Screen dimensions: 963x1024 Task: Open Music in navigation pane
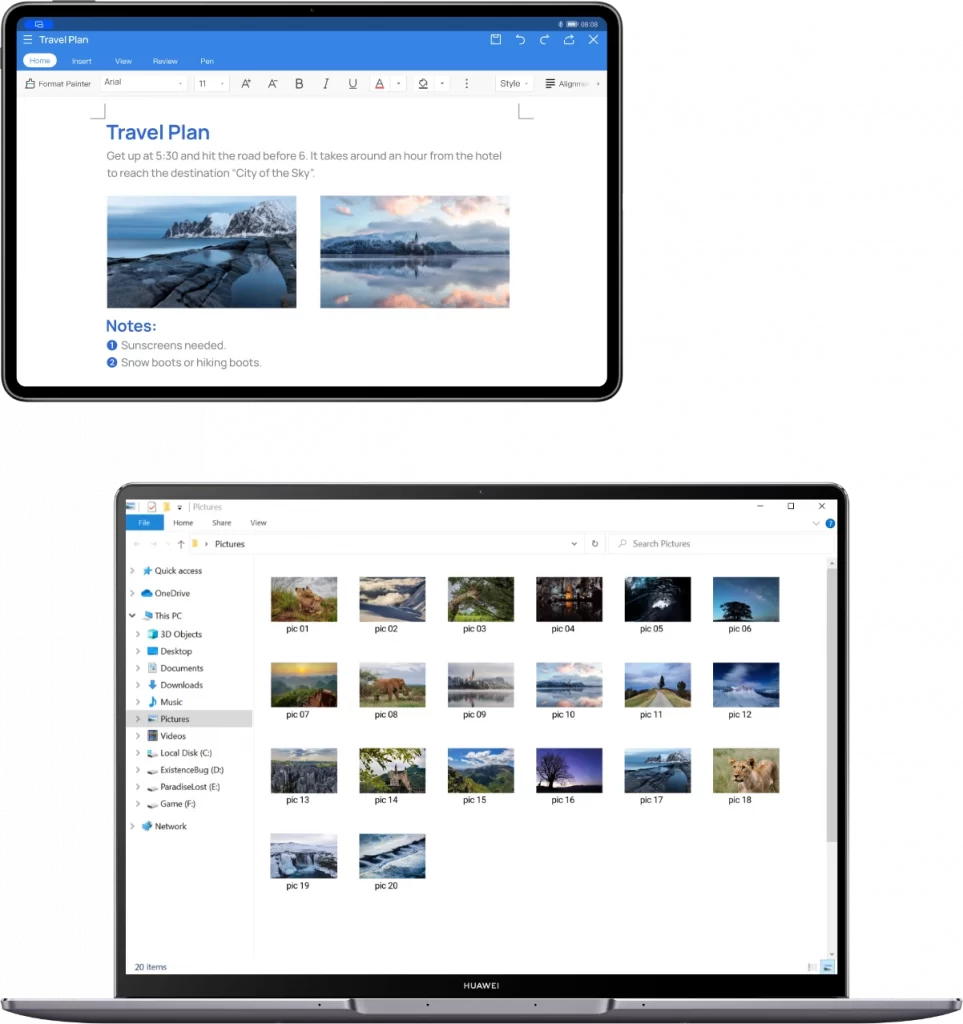(x=165, y=702)
